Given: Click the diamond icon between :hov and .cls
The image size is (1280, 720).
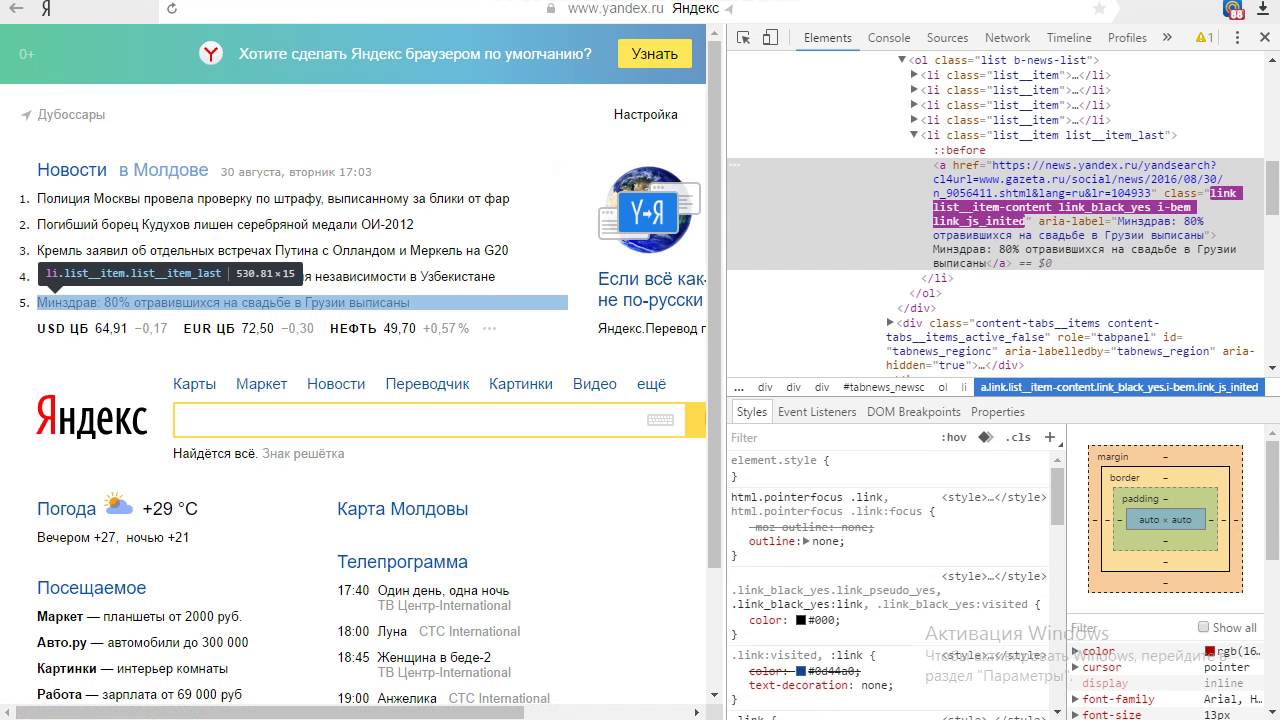Looking at the screenshot, I should point(985,437).
